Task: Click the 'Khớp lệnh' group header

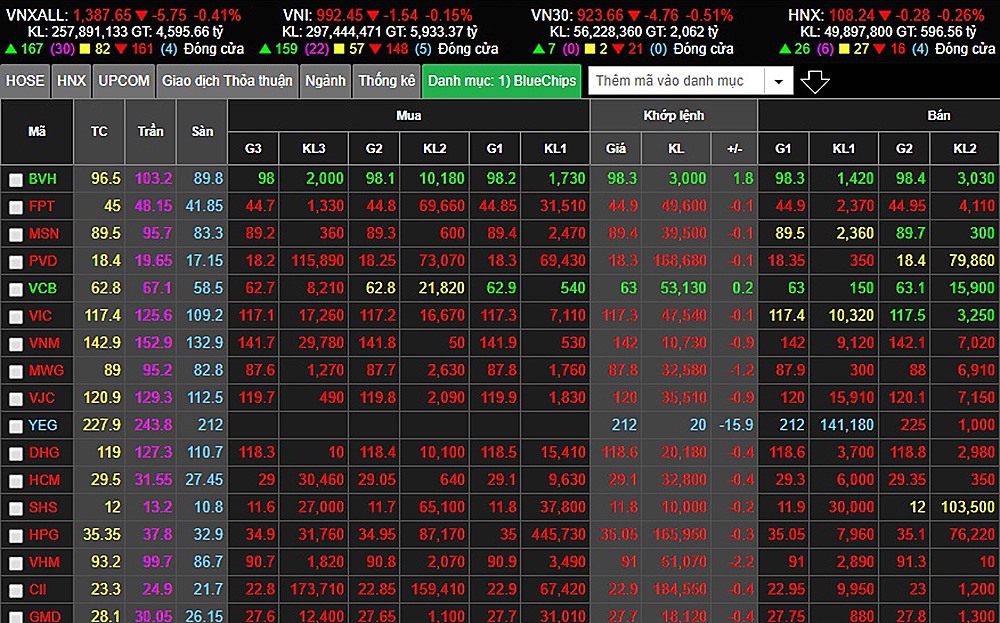Action: click(673, 115)
